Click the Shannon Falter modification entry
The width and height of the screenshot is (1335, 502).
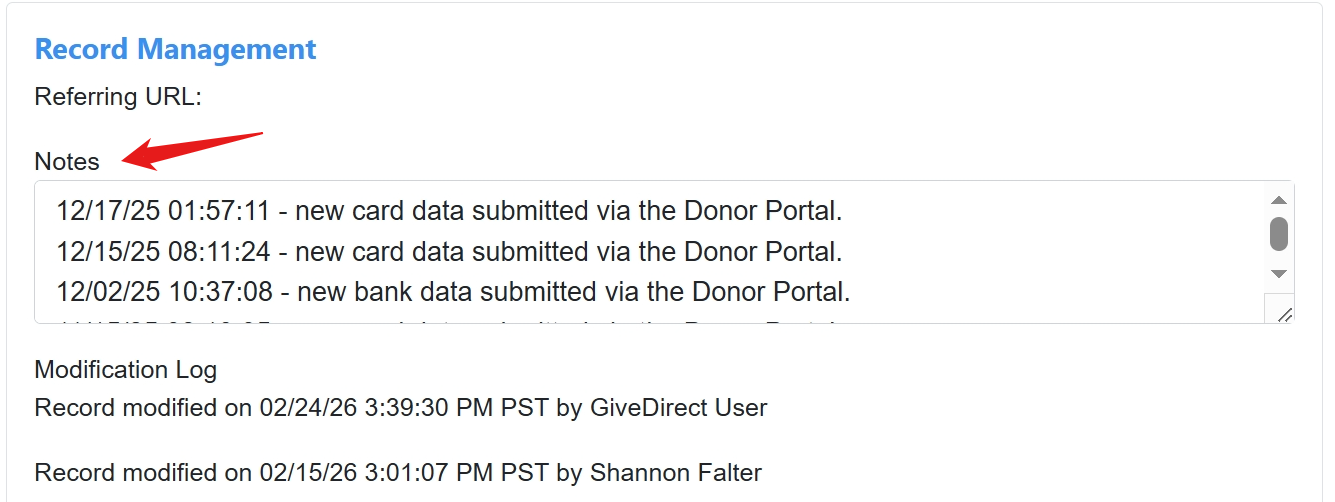click(x=398, y=473)
